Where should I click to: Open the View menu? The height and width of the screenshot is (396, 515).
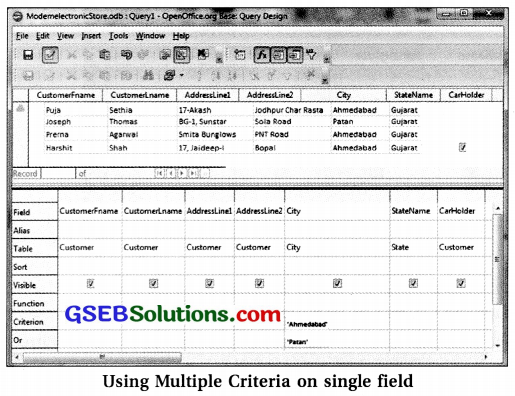point(65,36)
